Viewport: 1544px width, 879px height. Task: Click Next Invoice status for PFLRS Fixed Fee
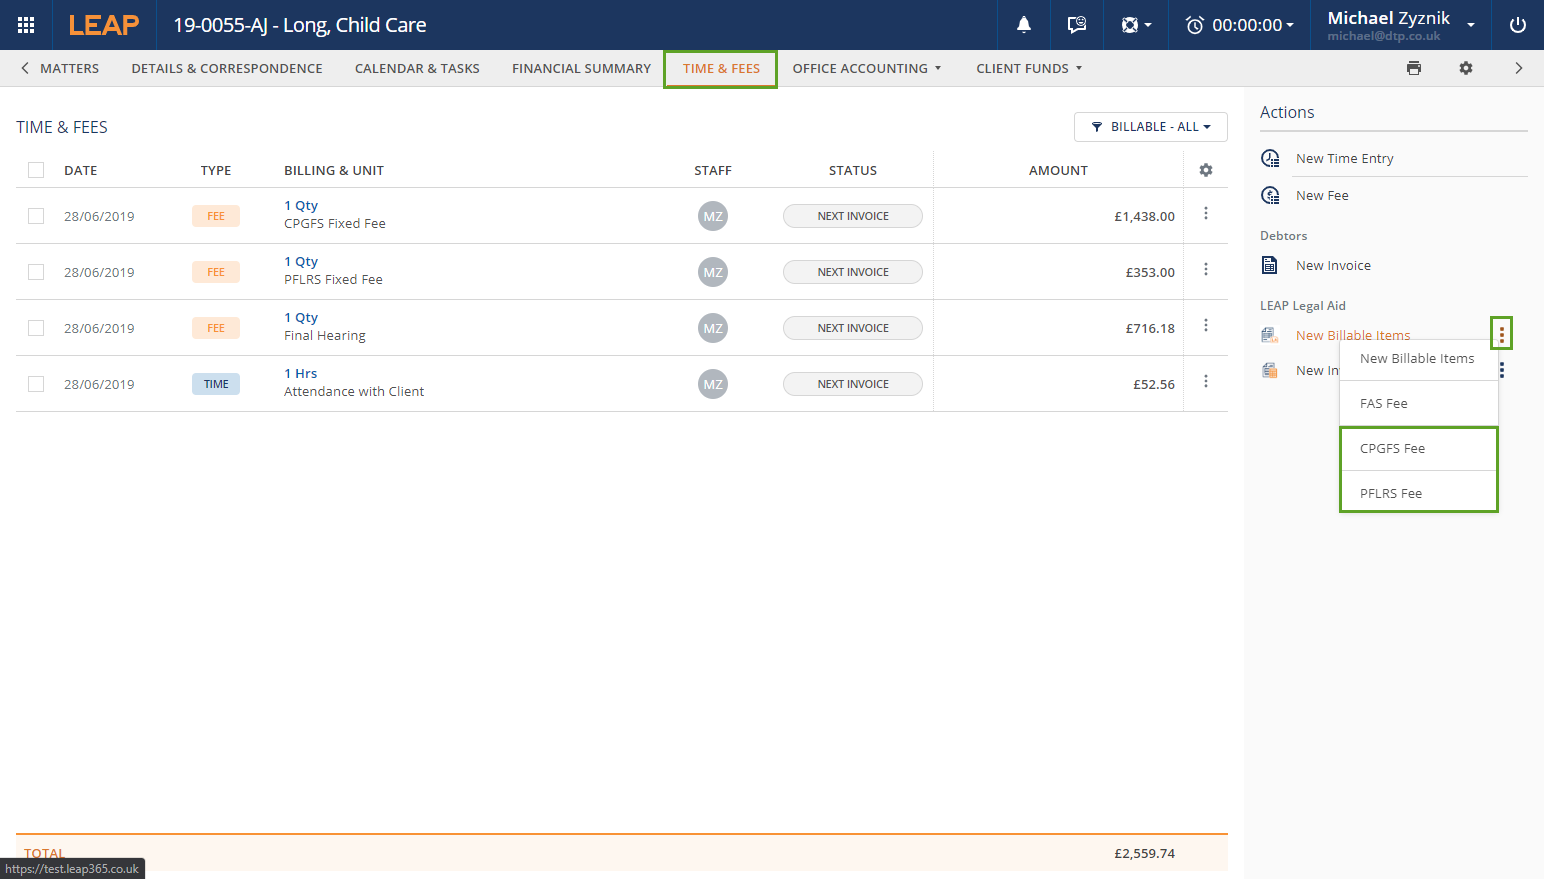[x=852, y=272]
